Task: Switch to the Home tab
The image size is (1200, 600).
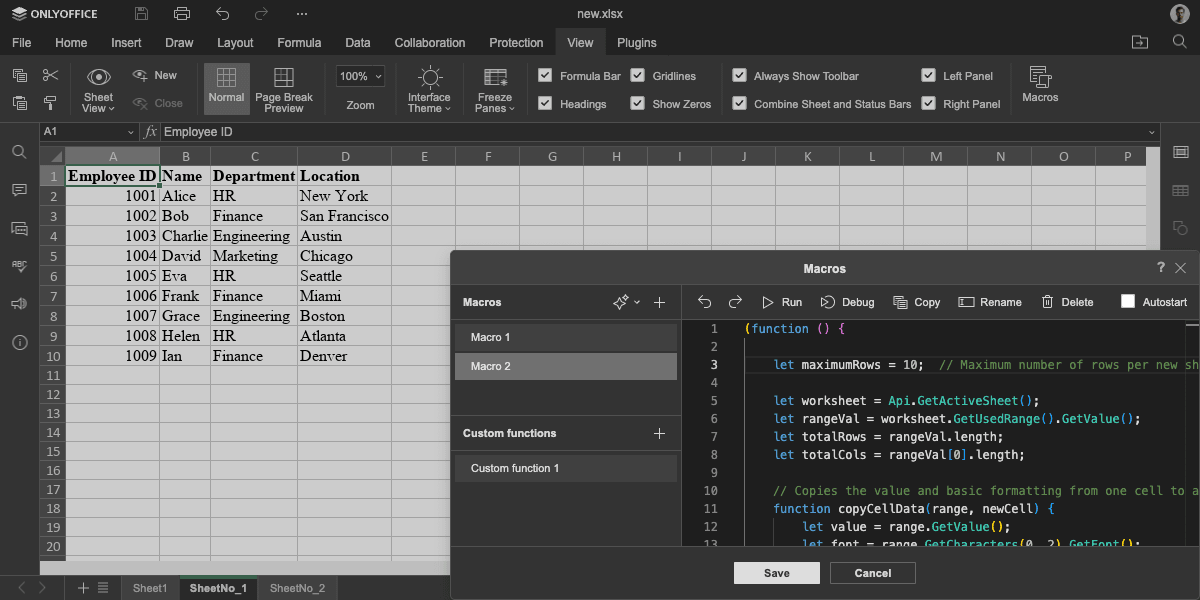Action: click(71, 43)
